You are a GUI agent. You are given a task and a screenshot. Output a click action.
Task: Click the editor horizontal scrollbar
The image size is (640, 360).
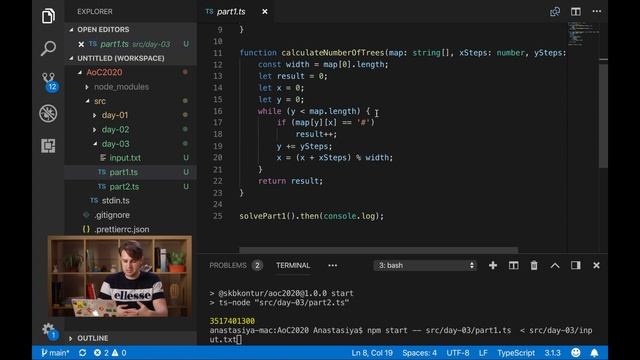378,250
